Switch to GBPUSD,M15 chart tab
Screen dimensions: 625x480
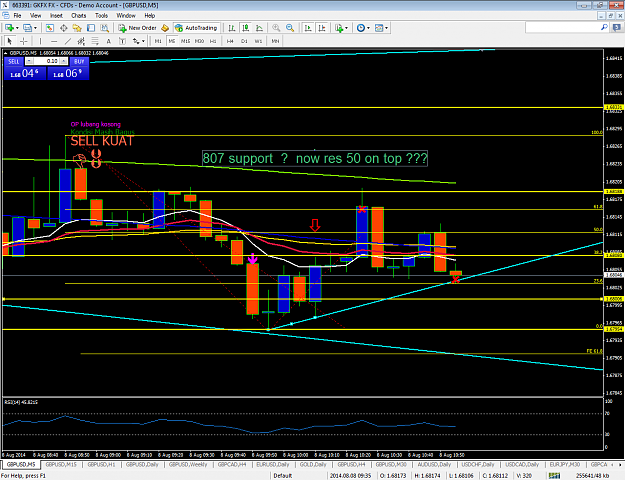click(x=61, y=465)
